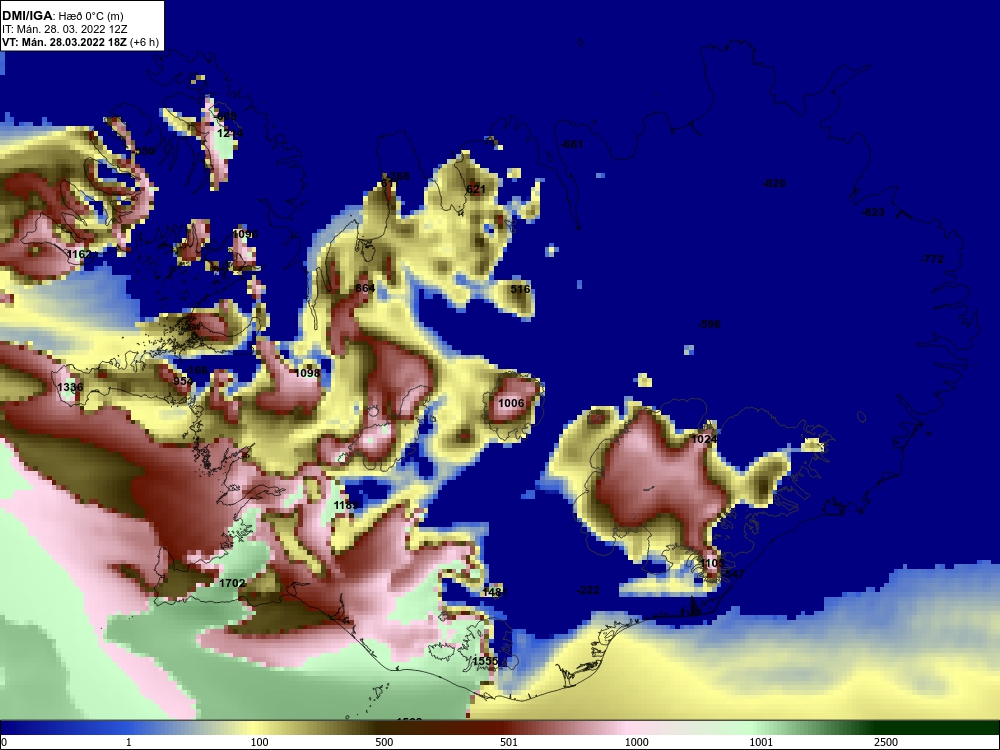This screenshot has height=750, width=1000.
Task: Click the 500 tick label on the legend
Action: coord(385,742)
